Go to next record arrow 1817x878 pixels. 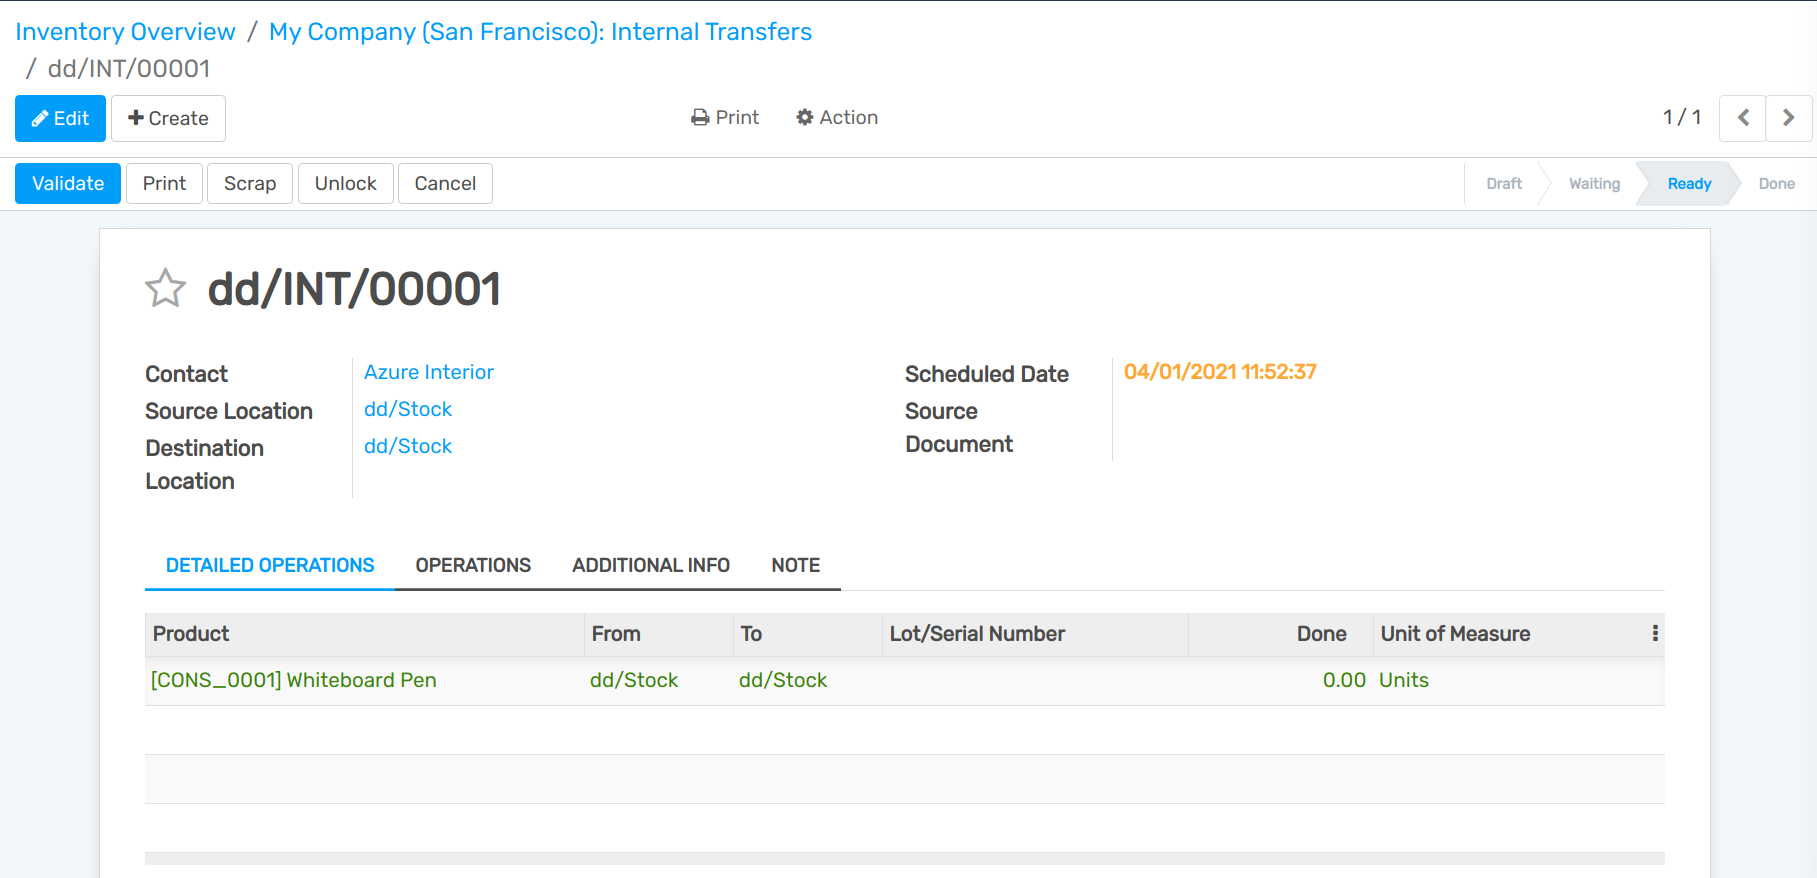point(1789,118)
